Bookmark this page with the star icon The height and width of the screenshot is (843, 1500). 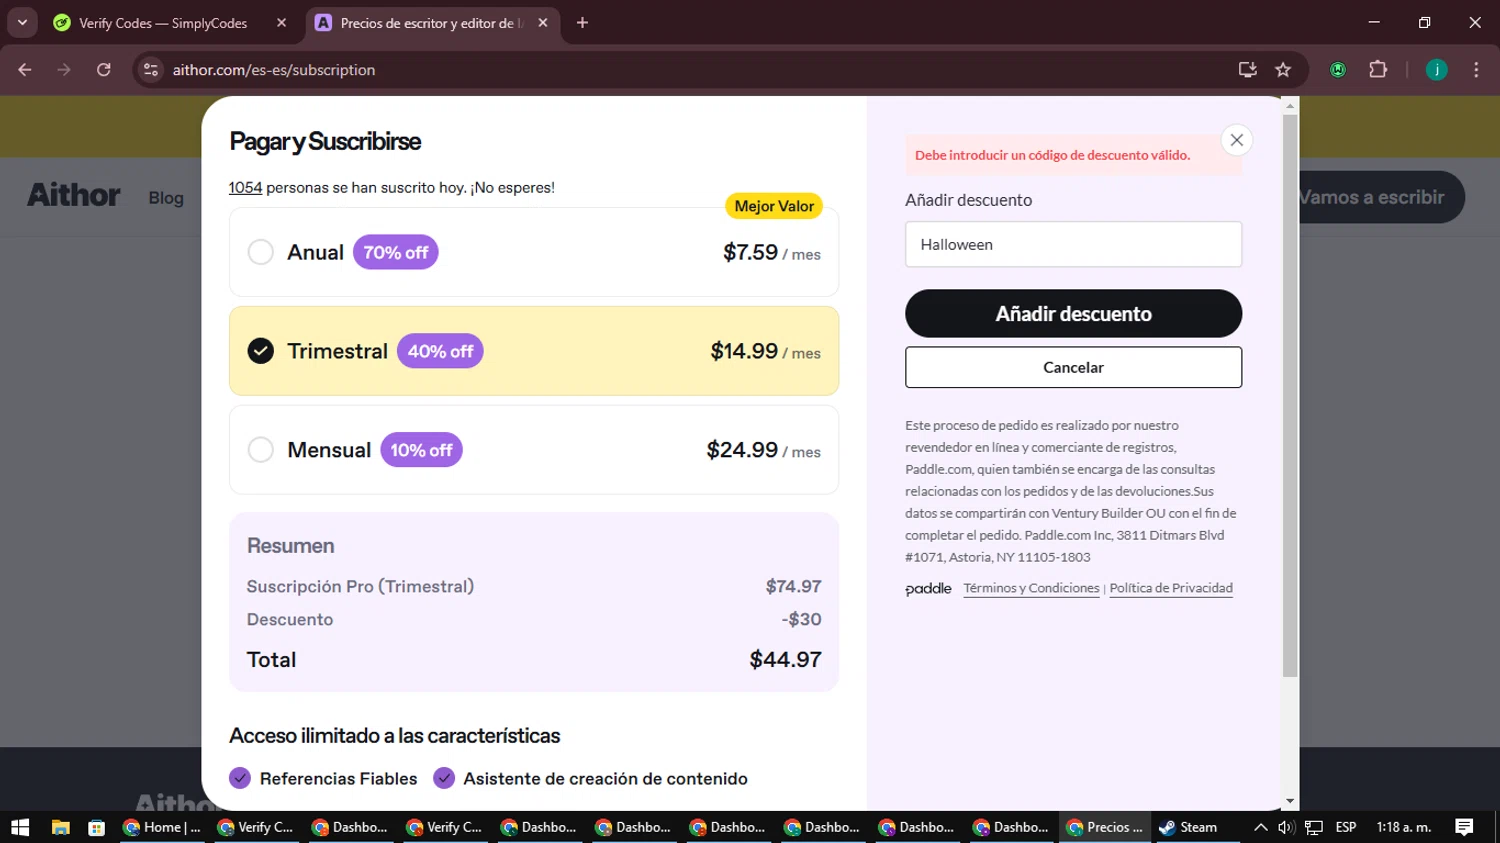click(x=1283, y=70)
